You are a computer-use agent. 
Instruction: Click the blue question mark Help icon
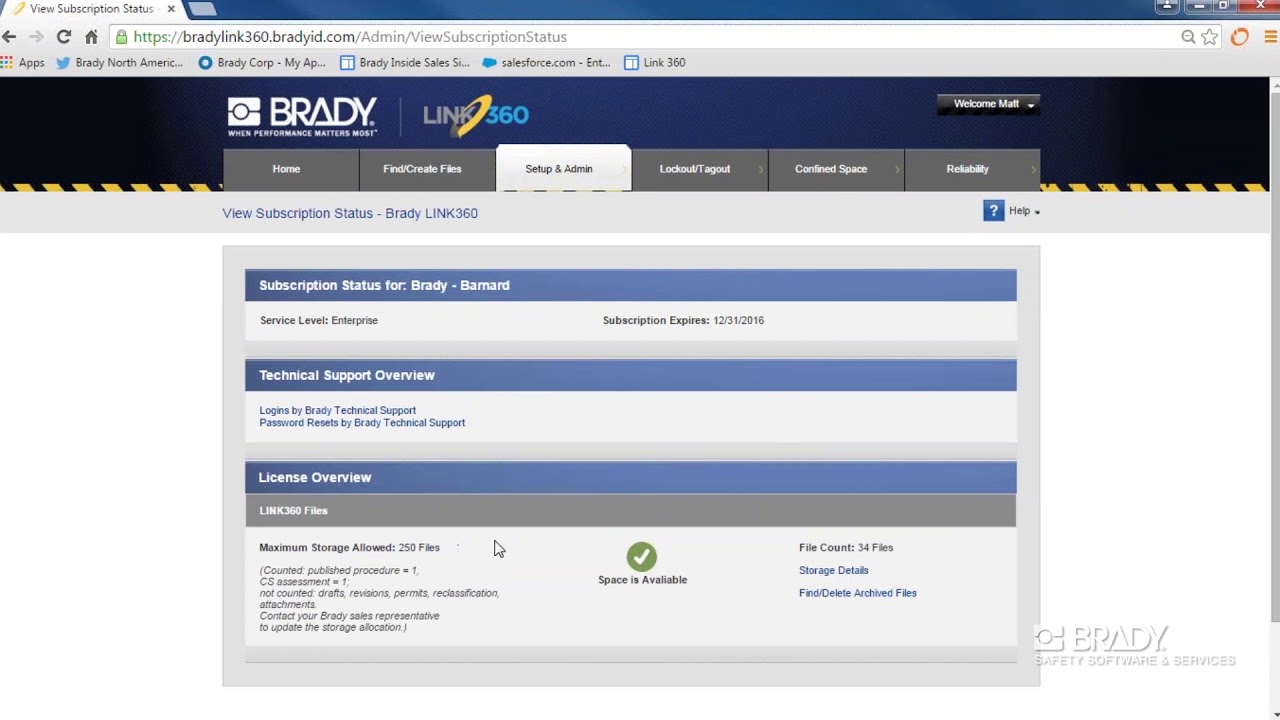pos(993,211)
